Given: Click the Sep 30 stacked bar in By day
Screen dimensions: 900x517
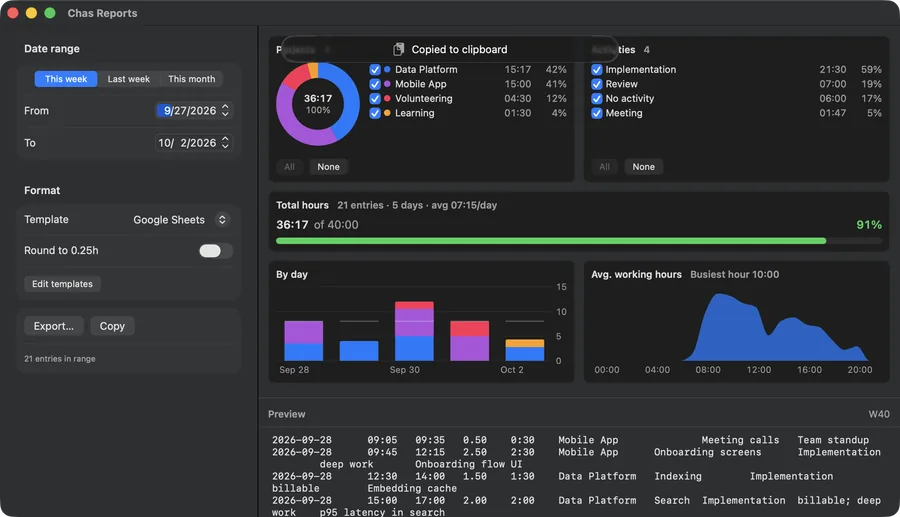Looking at the screenshot, I should tap(414, 331).
